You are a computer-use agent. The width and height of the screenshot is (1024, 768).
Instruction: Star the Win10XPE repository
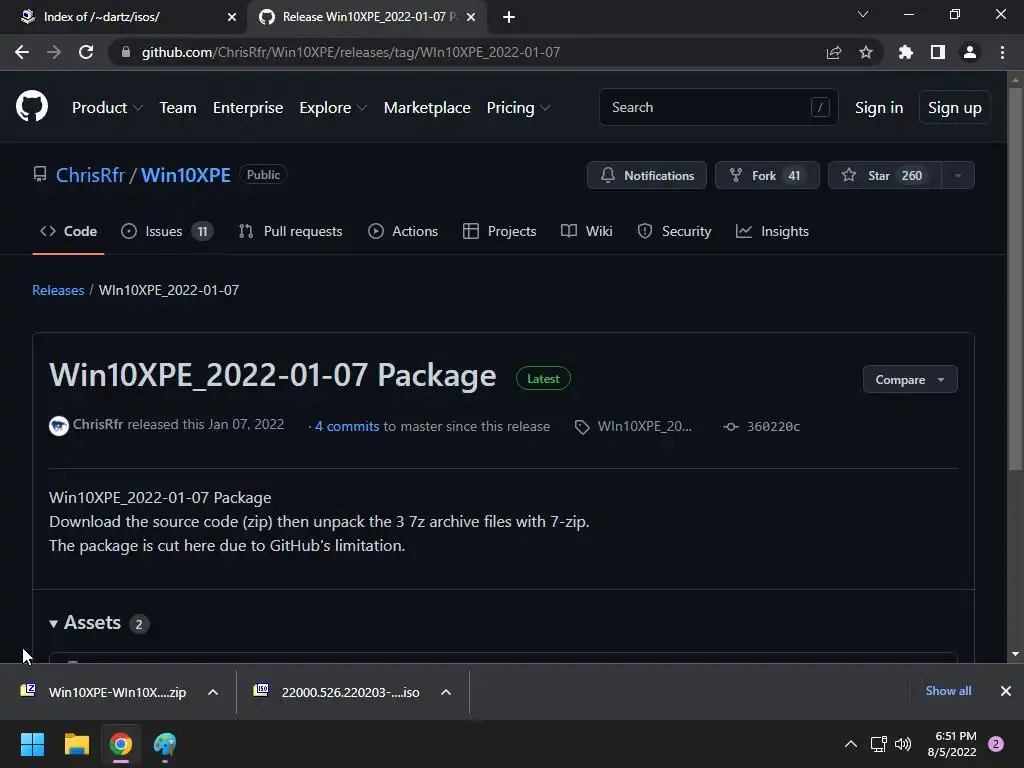tap(885, 175)
